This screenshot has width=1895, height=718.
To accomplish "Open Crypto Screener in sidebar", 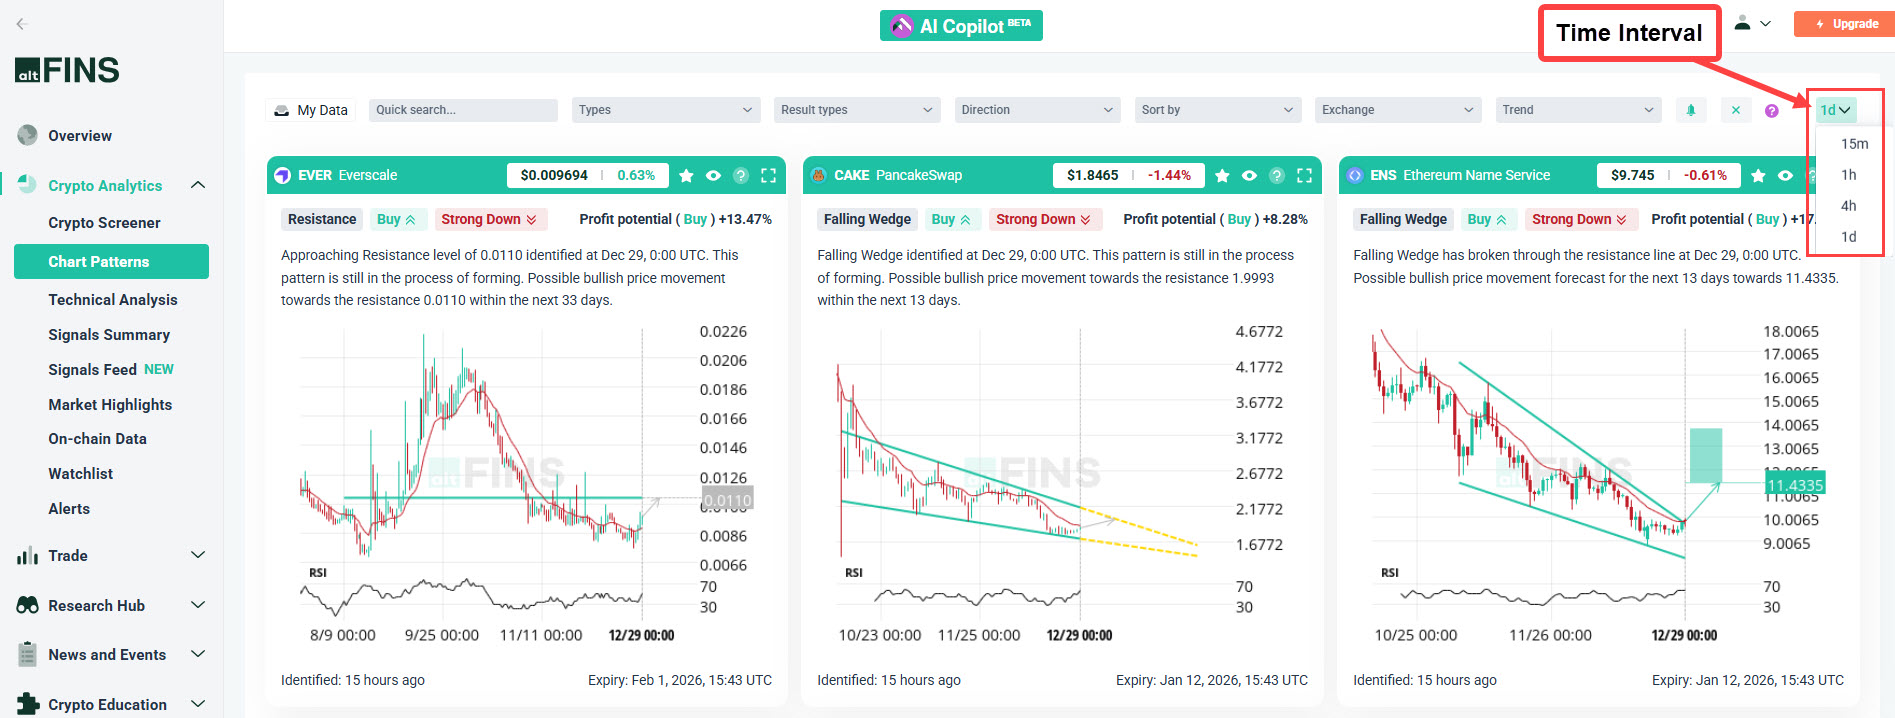I will 104,223.
